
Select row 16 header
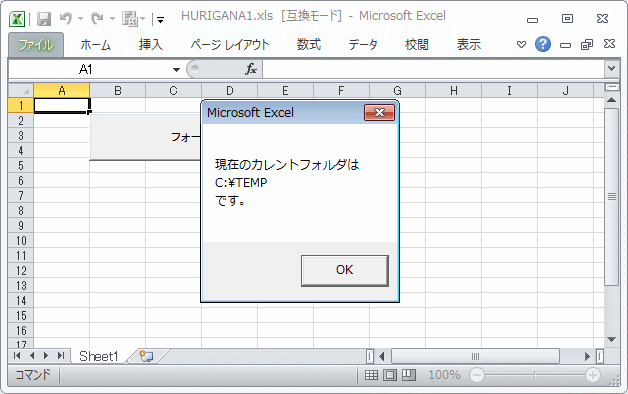pyautogui.click(x=21, y=331)
